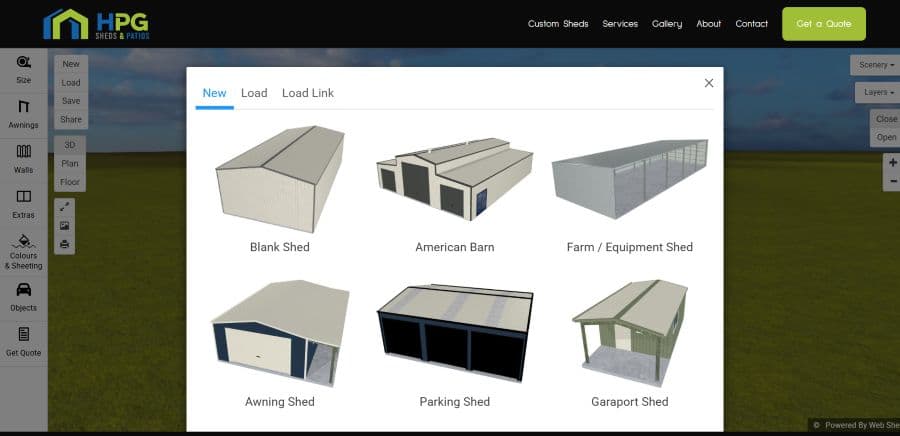Screen dimensions: 900x436
Task: Choose the Parking Shed thumbnail
Action: (455, 333)
